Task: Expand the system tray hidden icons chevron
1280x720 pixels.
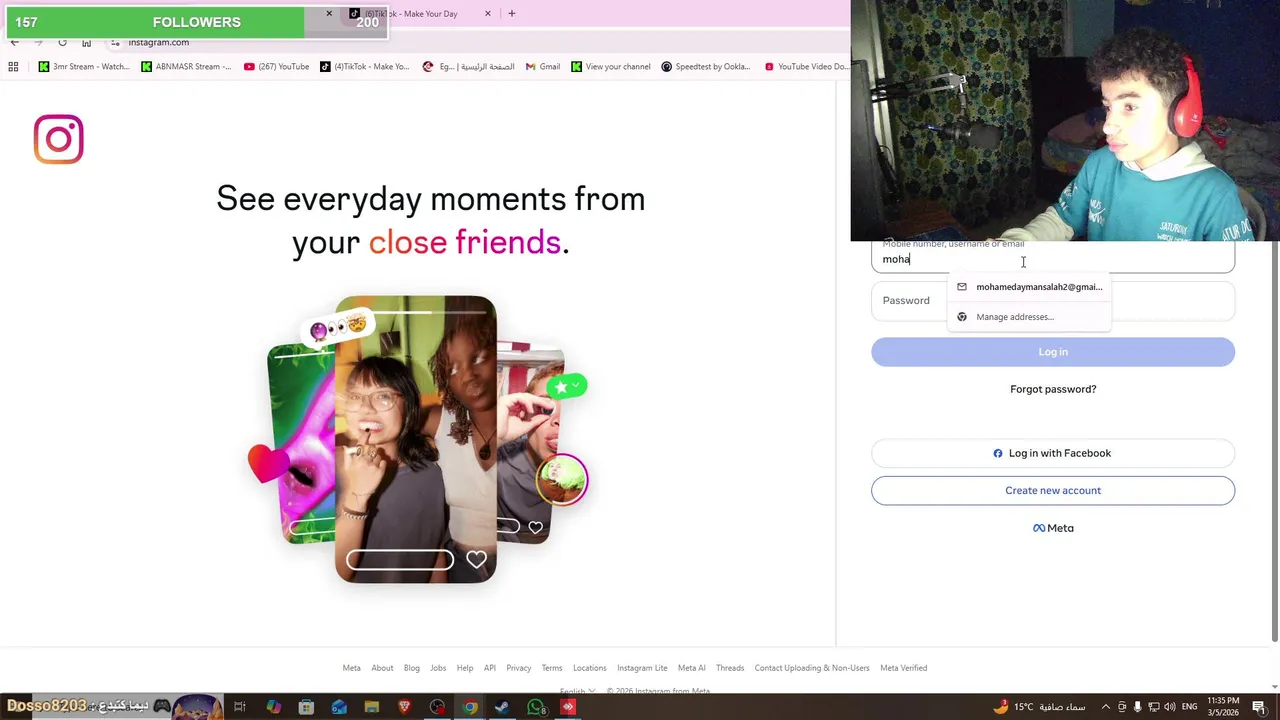Action: [x=1106, y=707]
